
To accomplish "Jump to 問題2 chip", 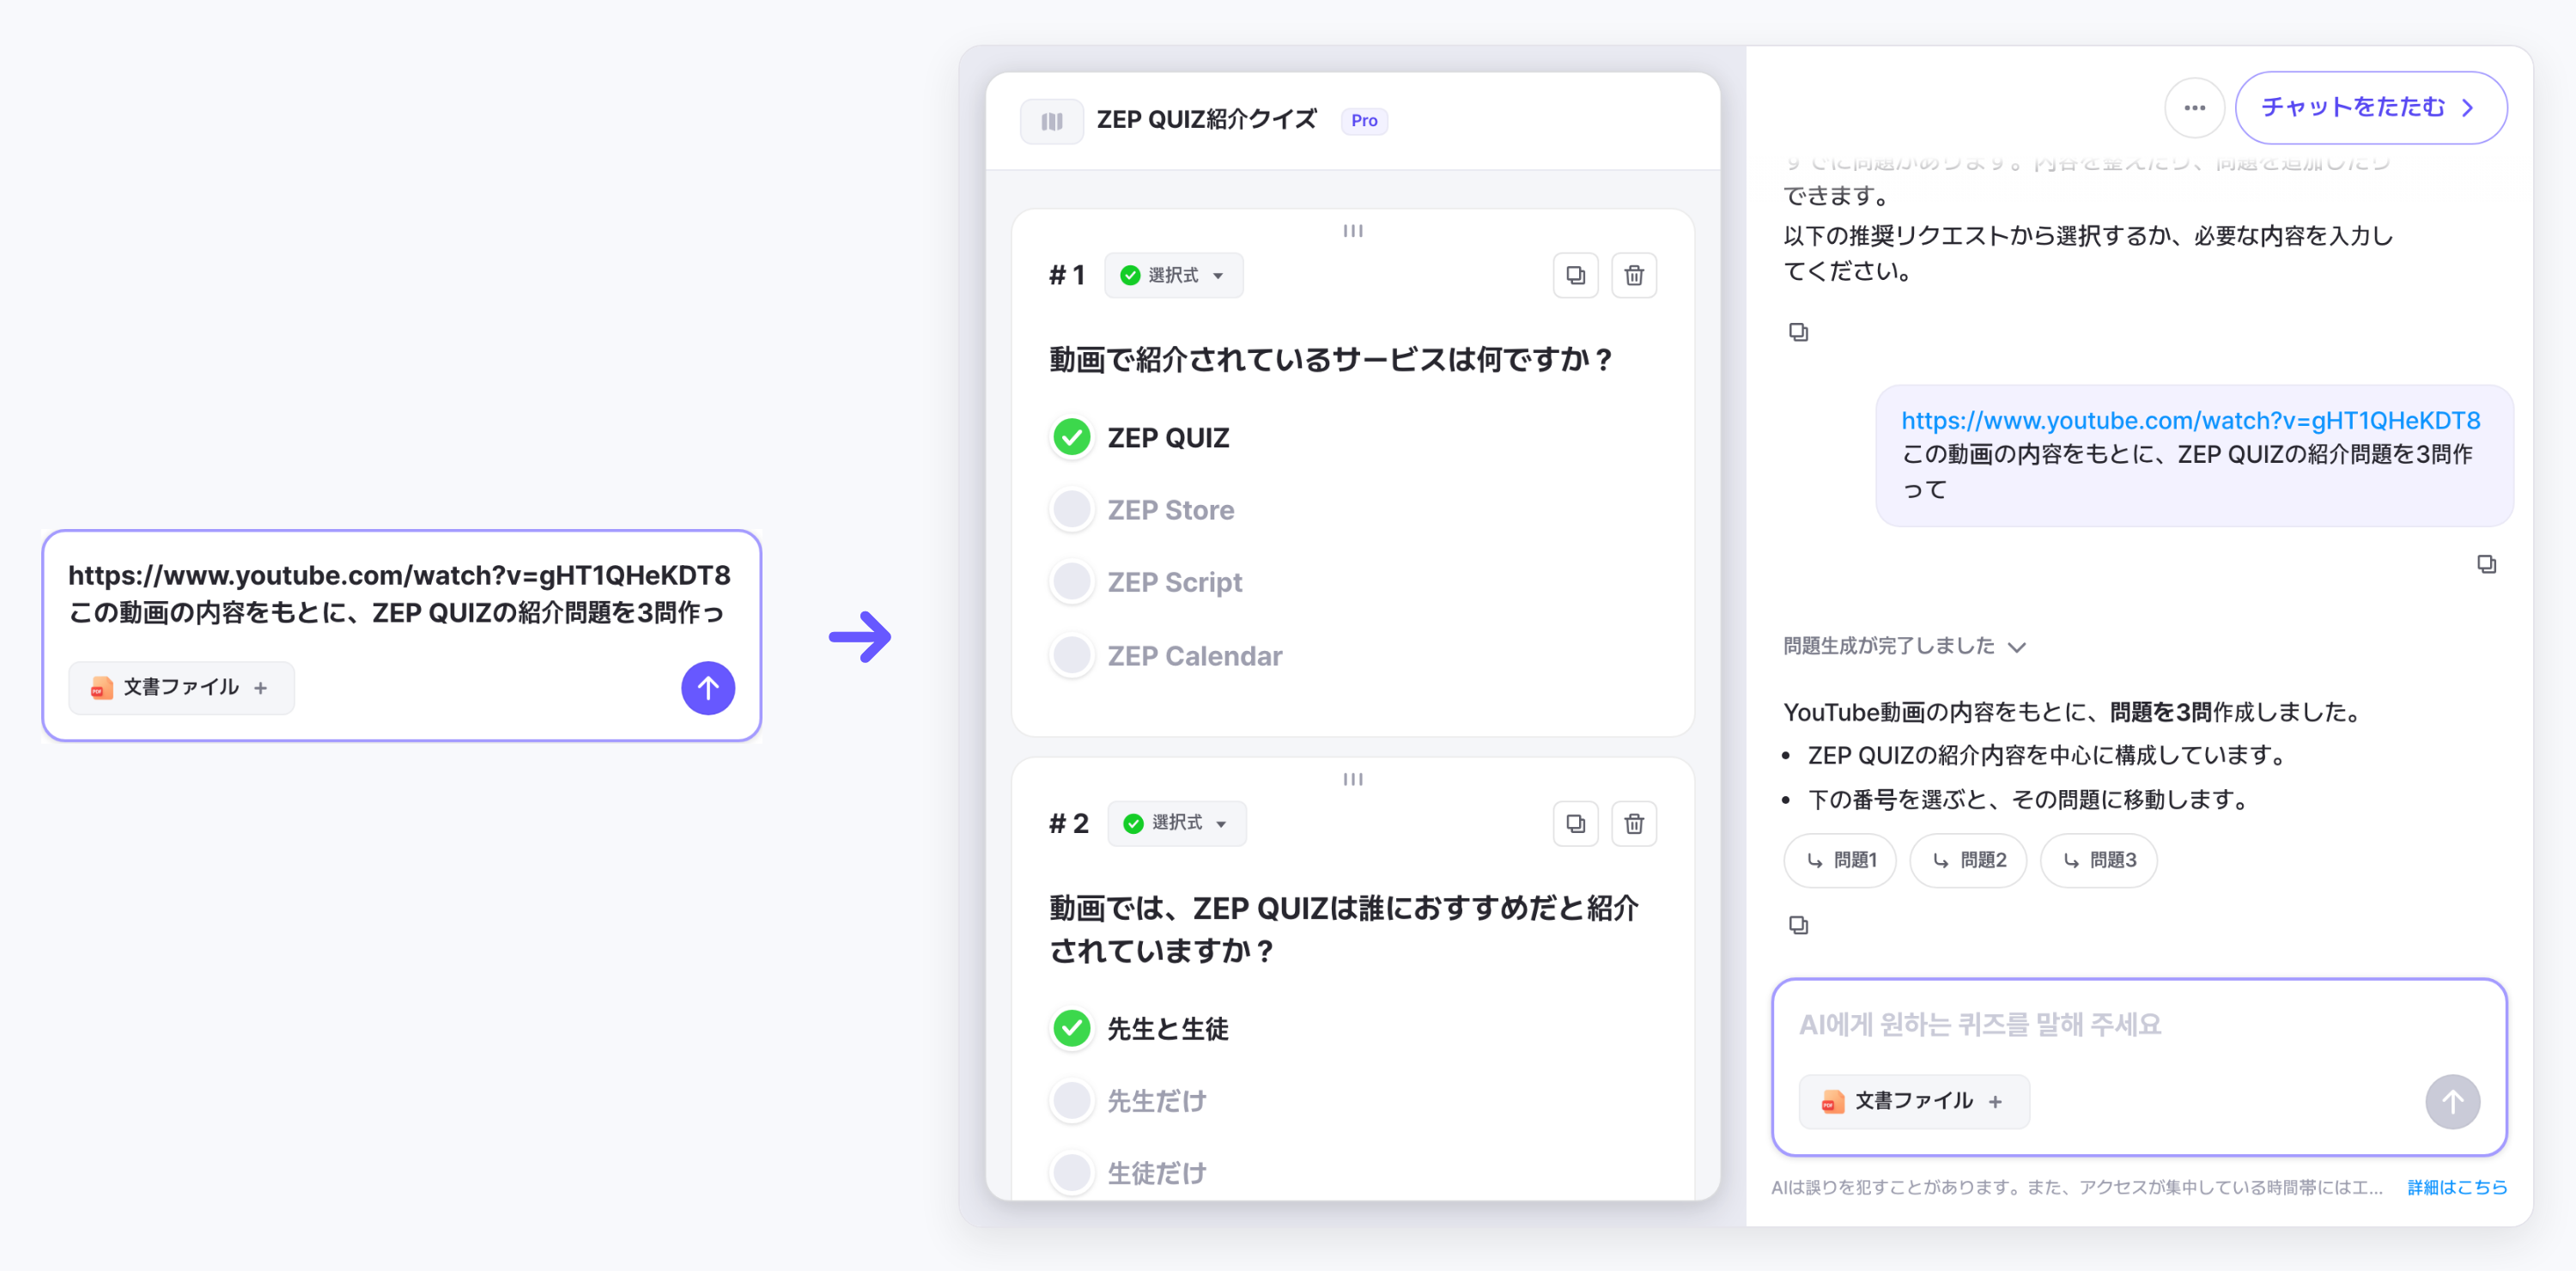I will pos(1967,860).
